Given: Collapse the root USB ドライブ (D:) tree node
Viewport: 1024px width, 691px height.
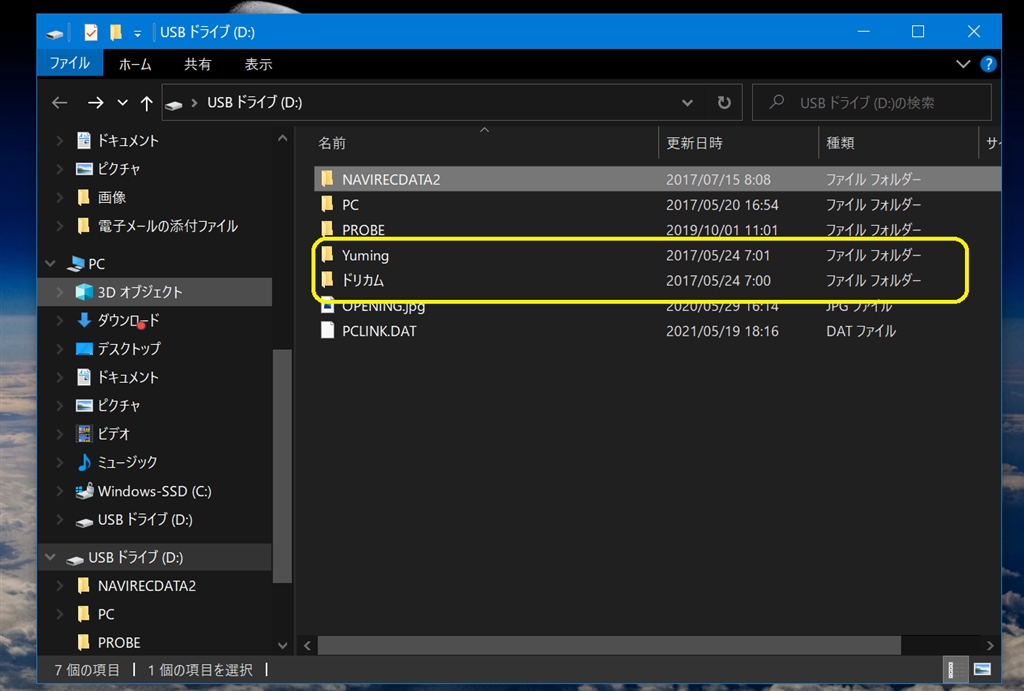Looking at the screenshot, I should (x=50, y=557).
